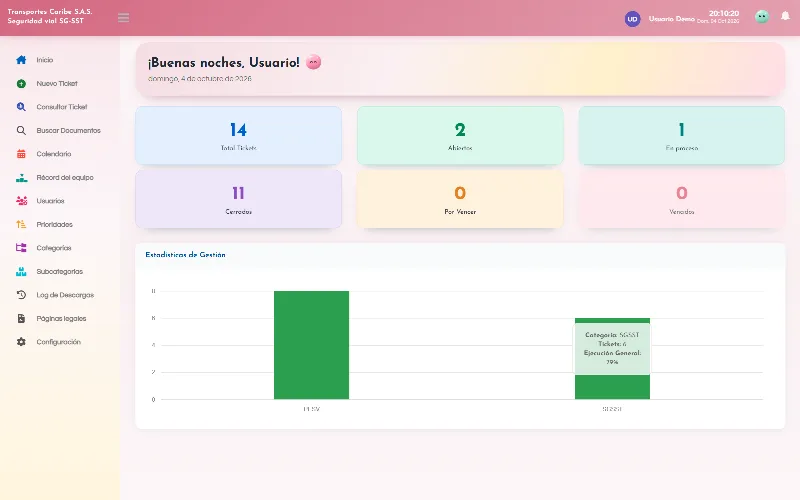Click the Récord del equipo podium icon

click(21, 178)
